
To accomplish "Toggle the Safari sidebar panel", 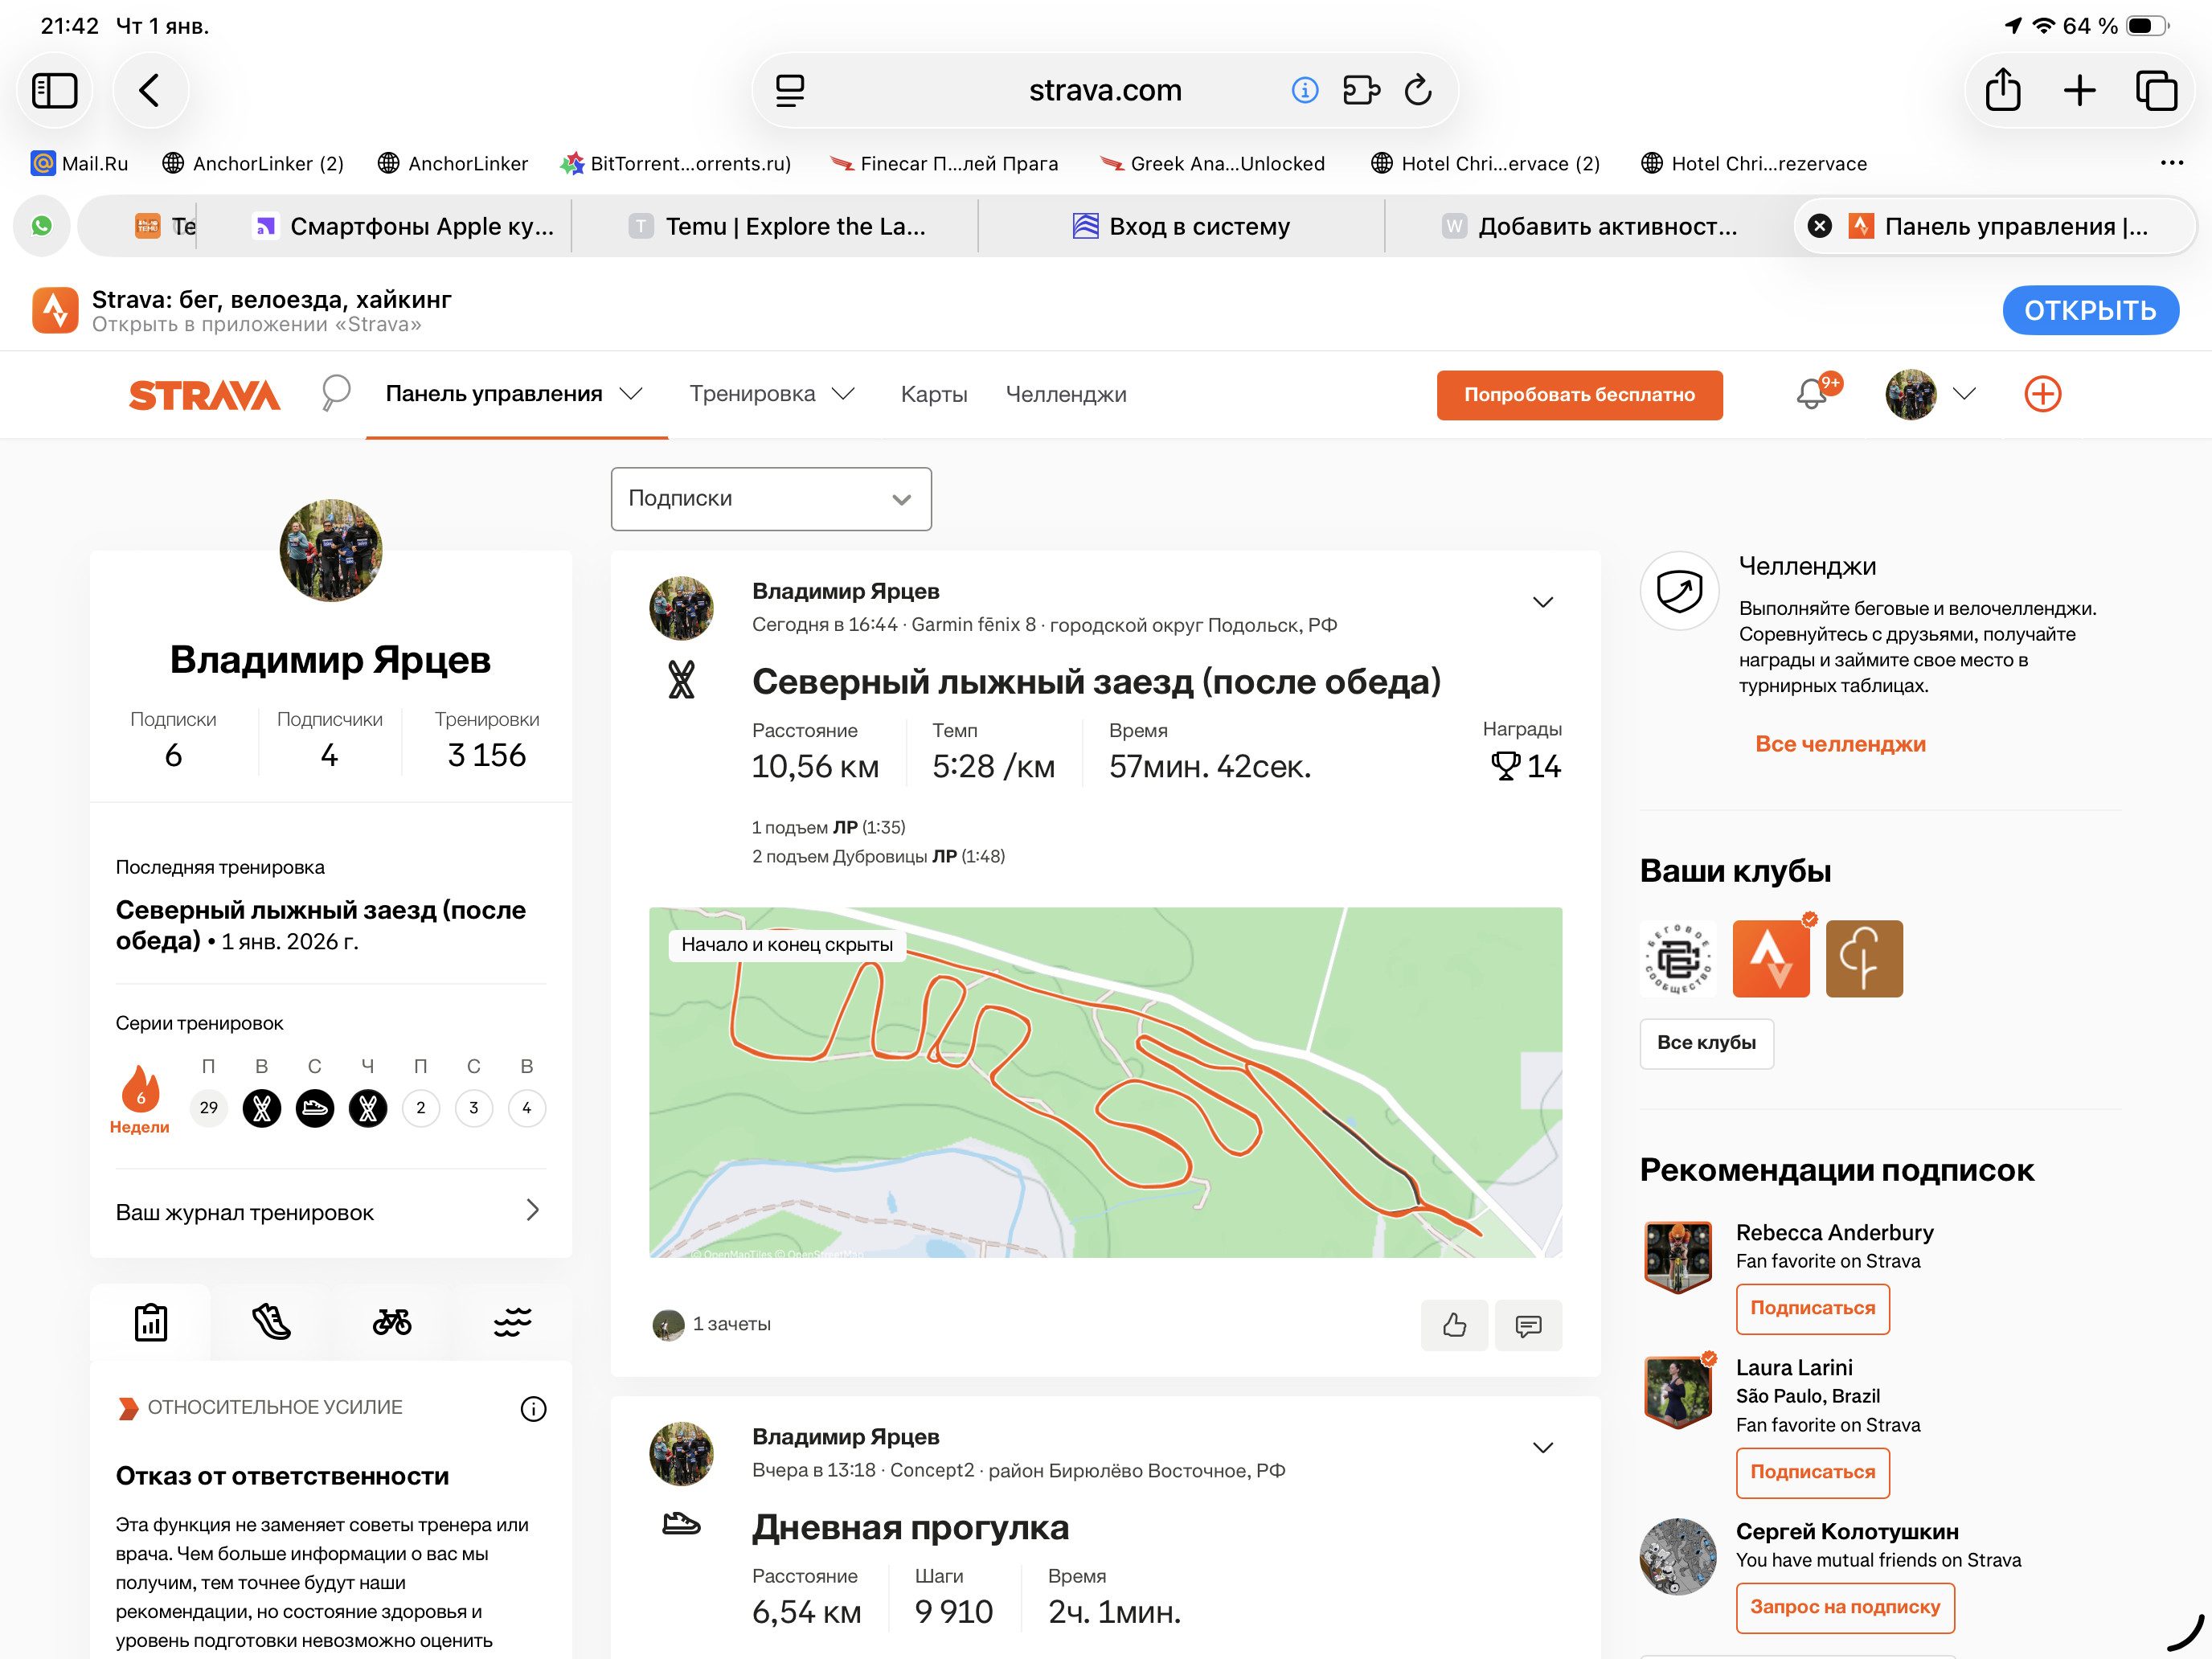I will click(x=55, y=90).
